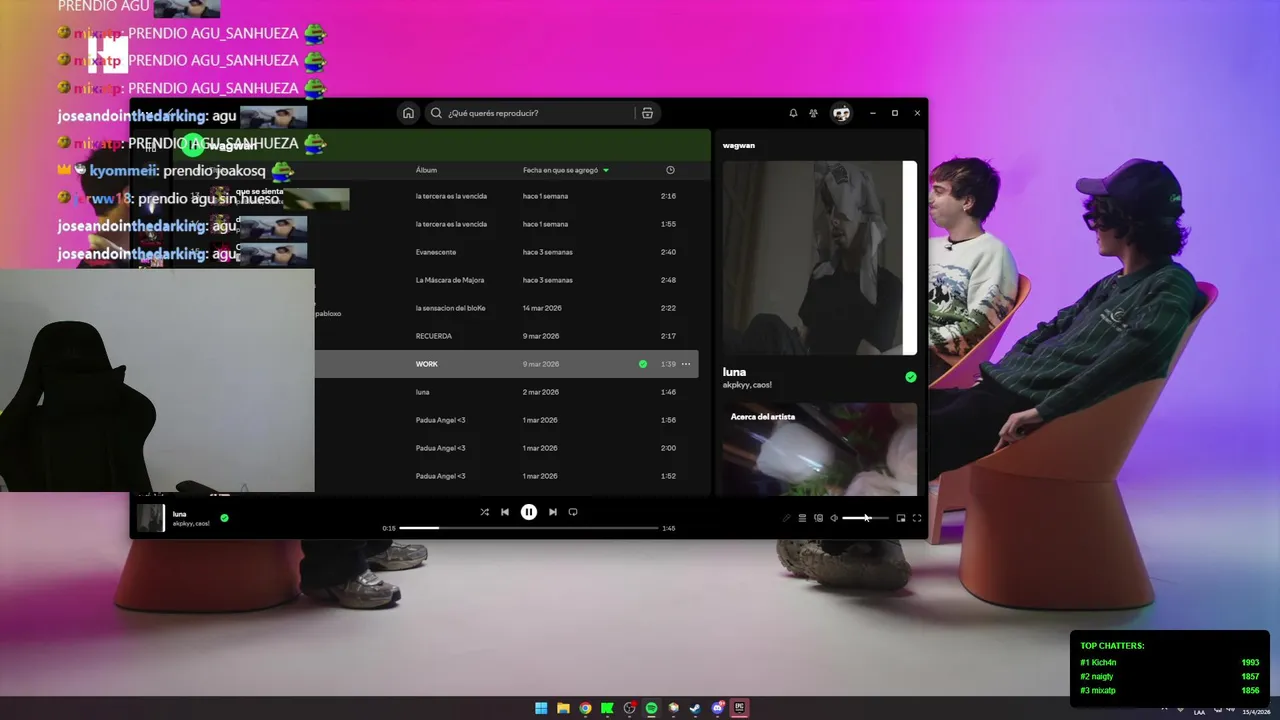Open the Browse icon beside search

tap(647, 113)
